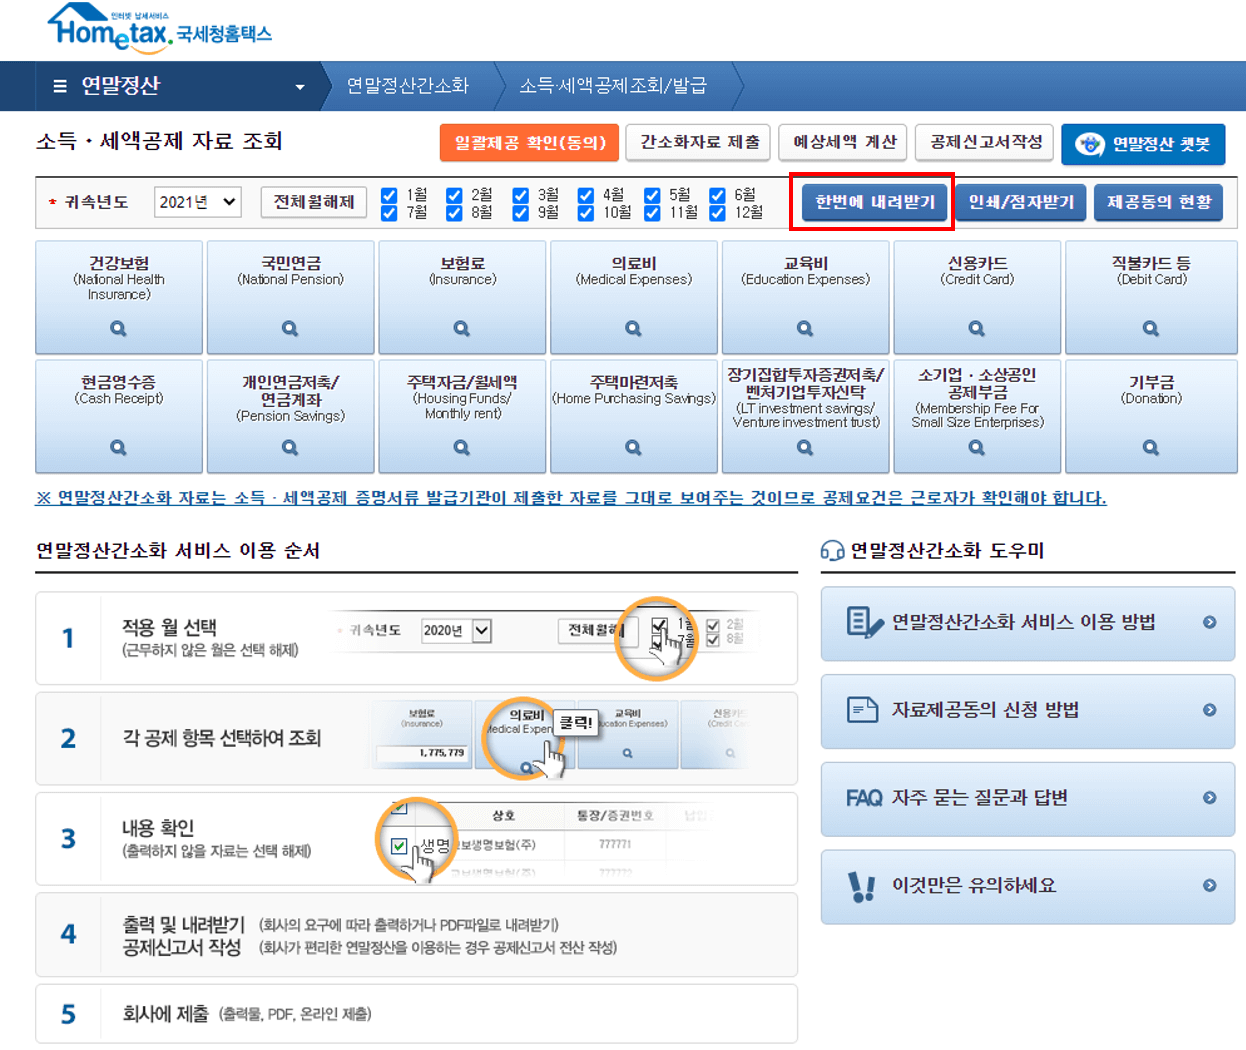Image resolution: width=1246 pixels, height=1050 pixels.
Task: Expand 자료제공동의 신청 방법 helper section
Action: click(1027, 711)
